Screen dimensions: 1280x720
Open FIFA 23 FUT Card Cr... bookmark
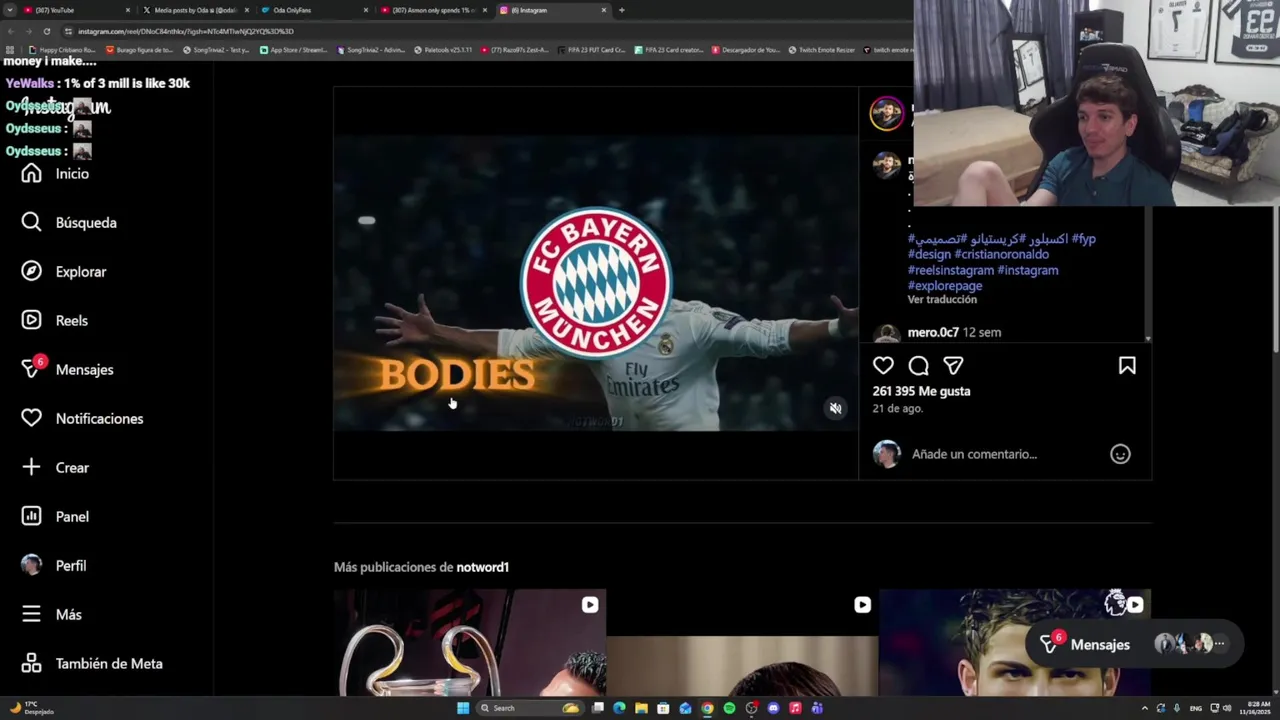pos(592,50)
